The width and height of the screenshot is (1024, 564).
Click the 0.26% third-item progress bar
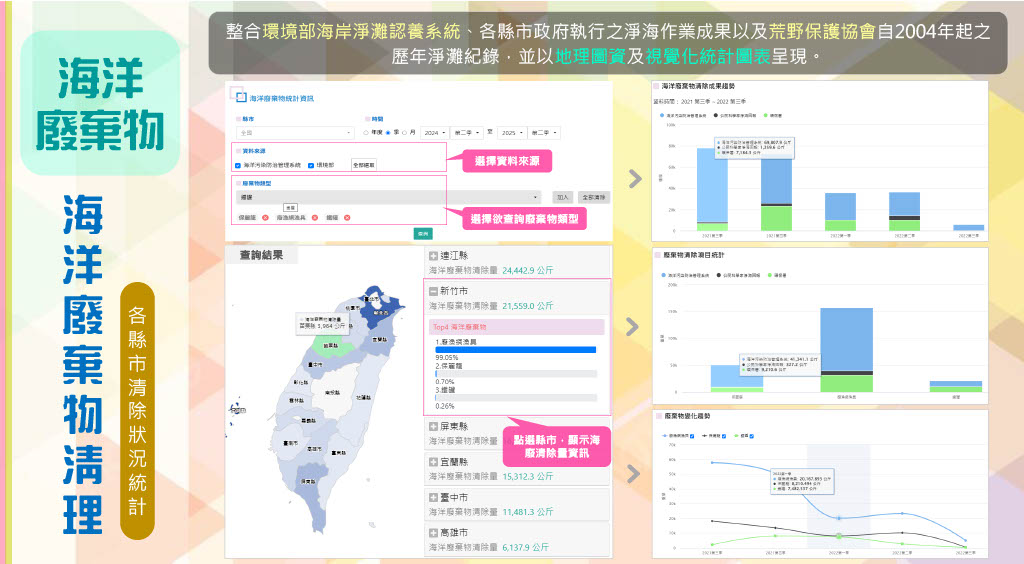coord(516,398)
